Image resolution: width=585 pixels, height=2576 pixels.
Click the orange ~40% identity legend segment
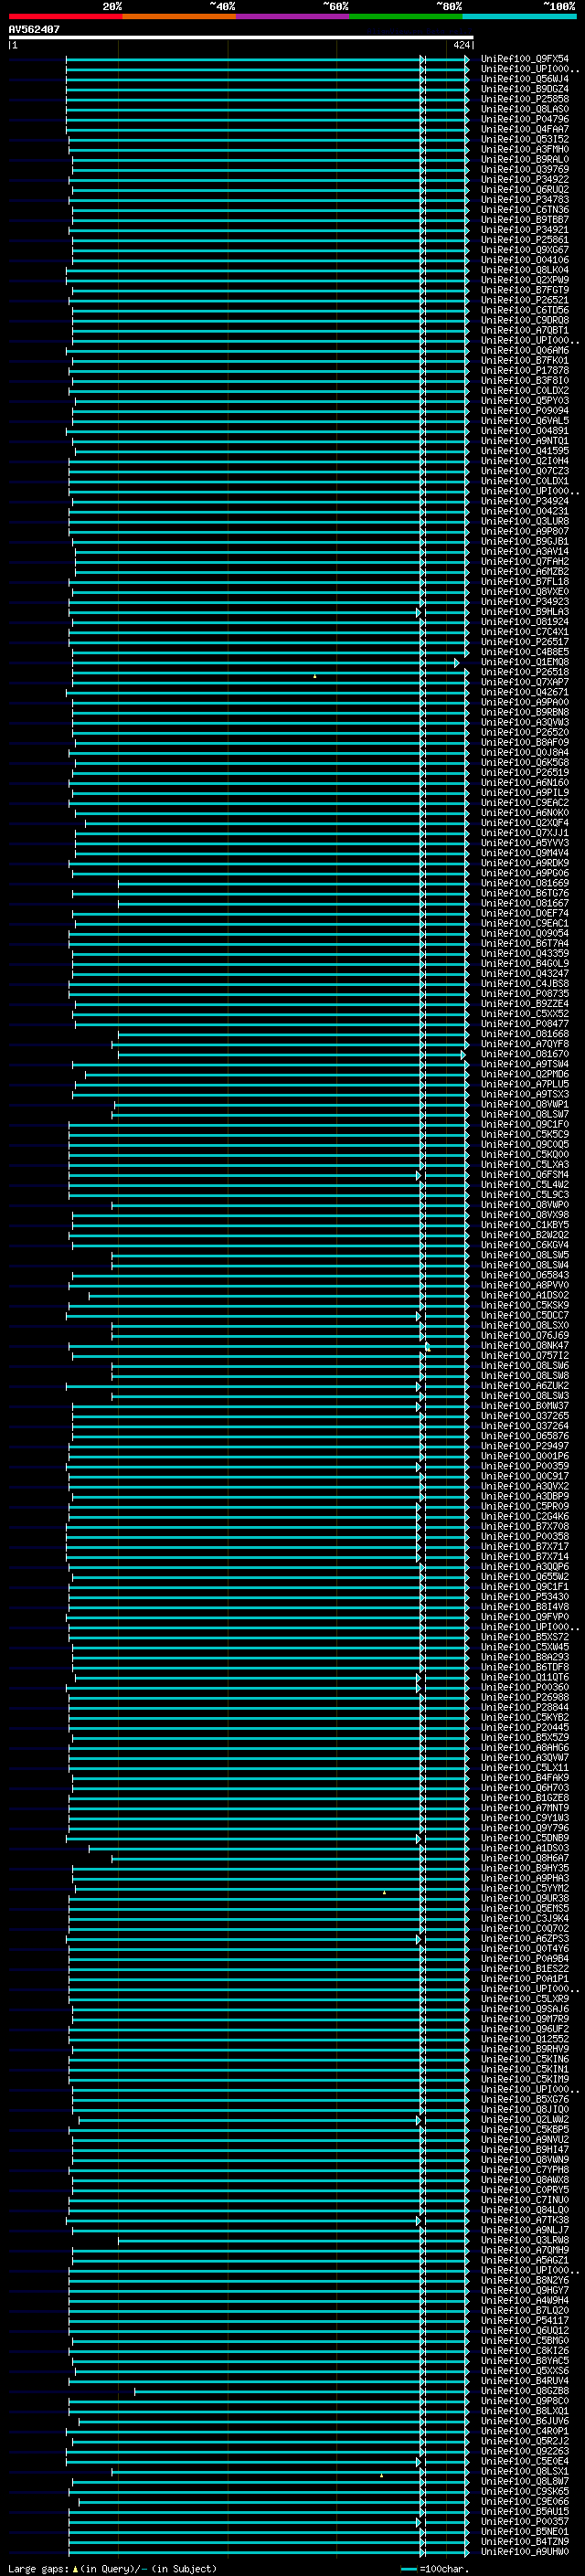[179, 16]
